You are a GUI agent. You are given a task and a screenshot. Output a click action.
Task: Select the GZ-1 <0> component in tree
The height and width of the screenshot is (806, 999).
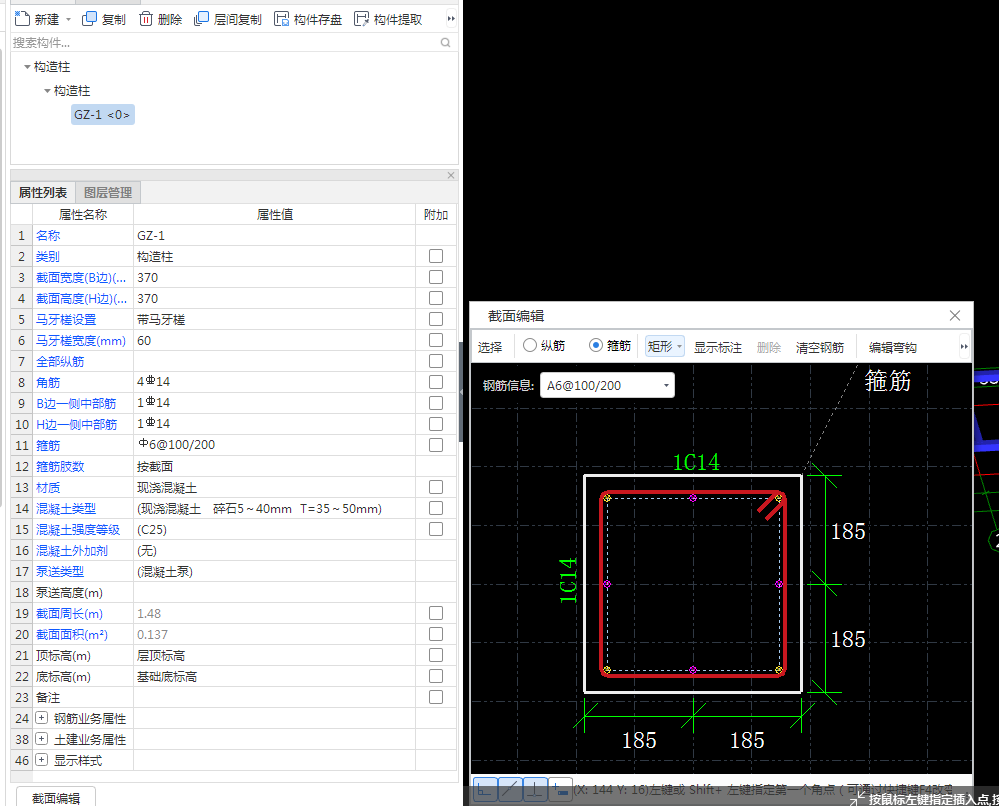[x=102, y=115]
